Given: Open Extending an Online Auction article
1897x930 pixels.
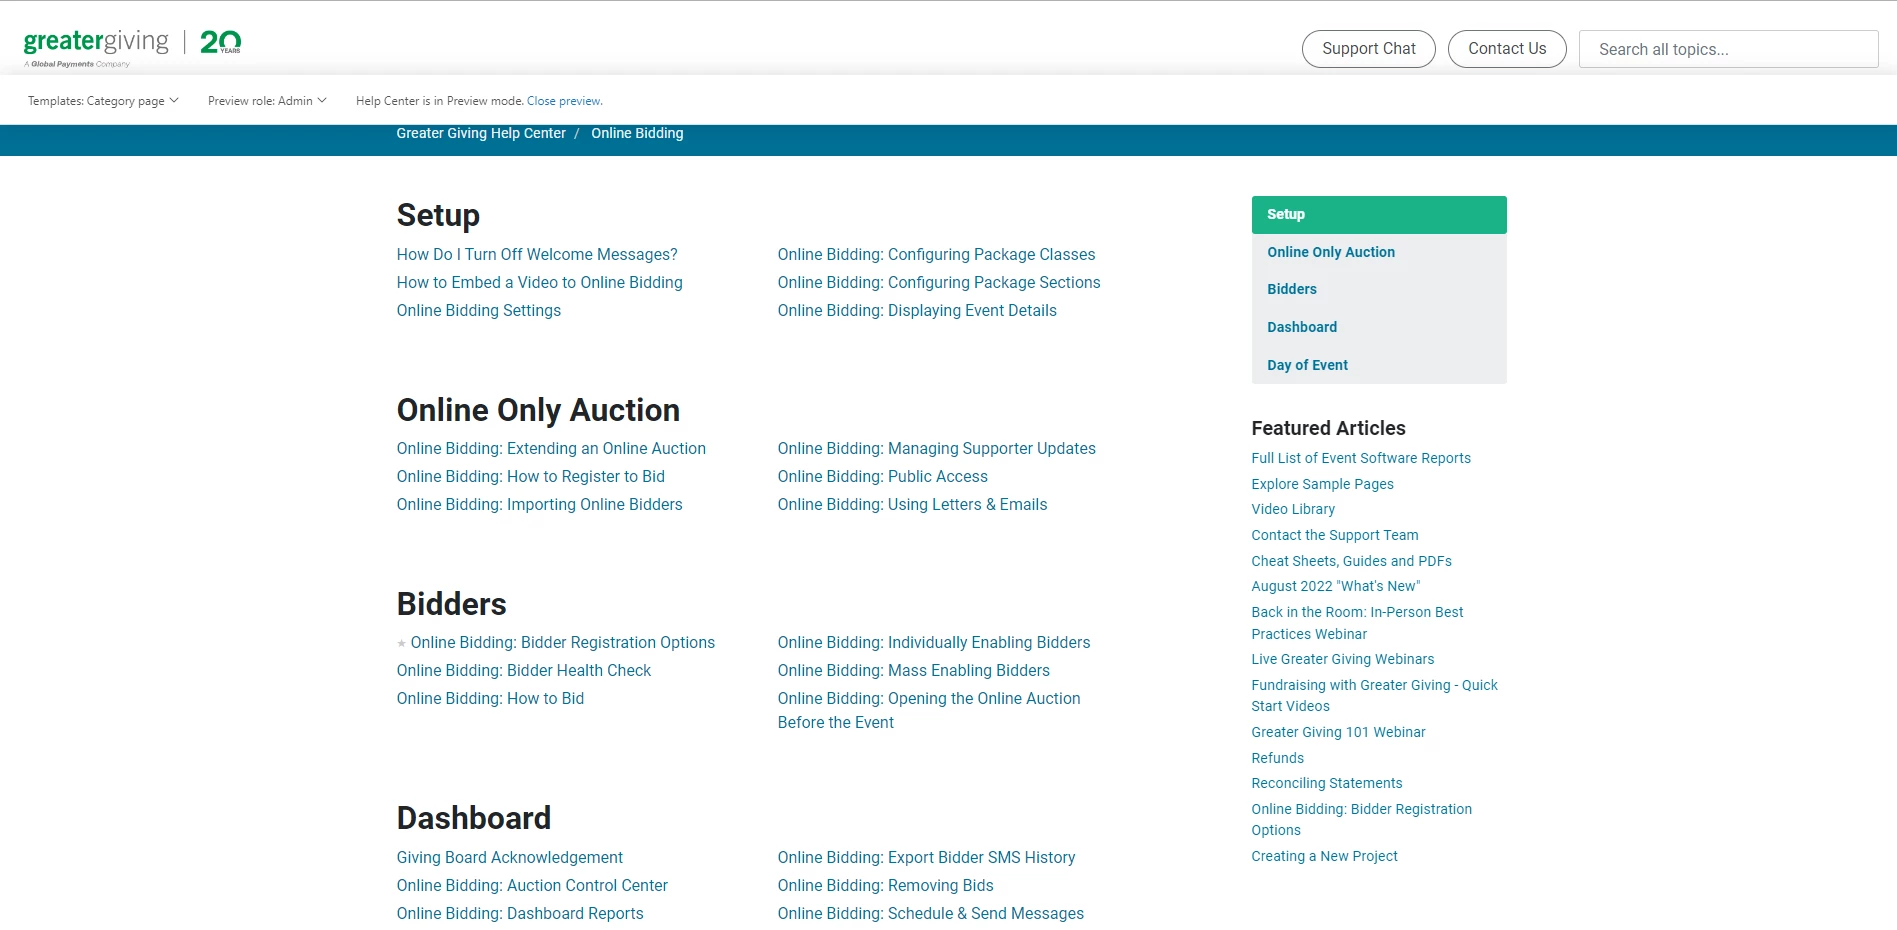Looking at the screenshot, I should 551,449.
